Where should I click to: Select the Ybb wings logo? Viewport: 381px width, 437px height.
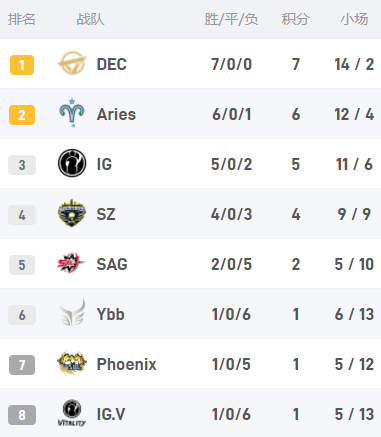click(x=72, y=313)
